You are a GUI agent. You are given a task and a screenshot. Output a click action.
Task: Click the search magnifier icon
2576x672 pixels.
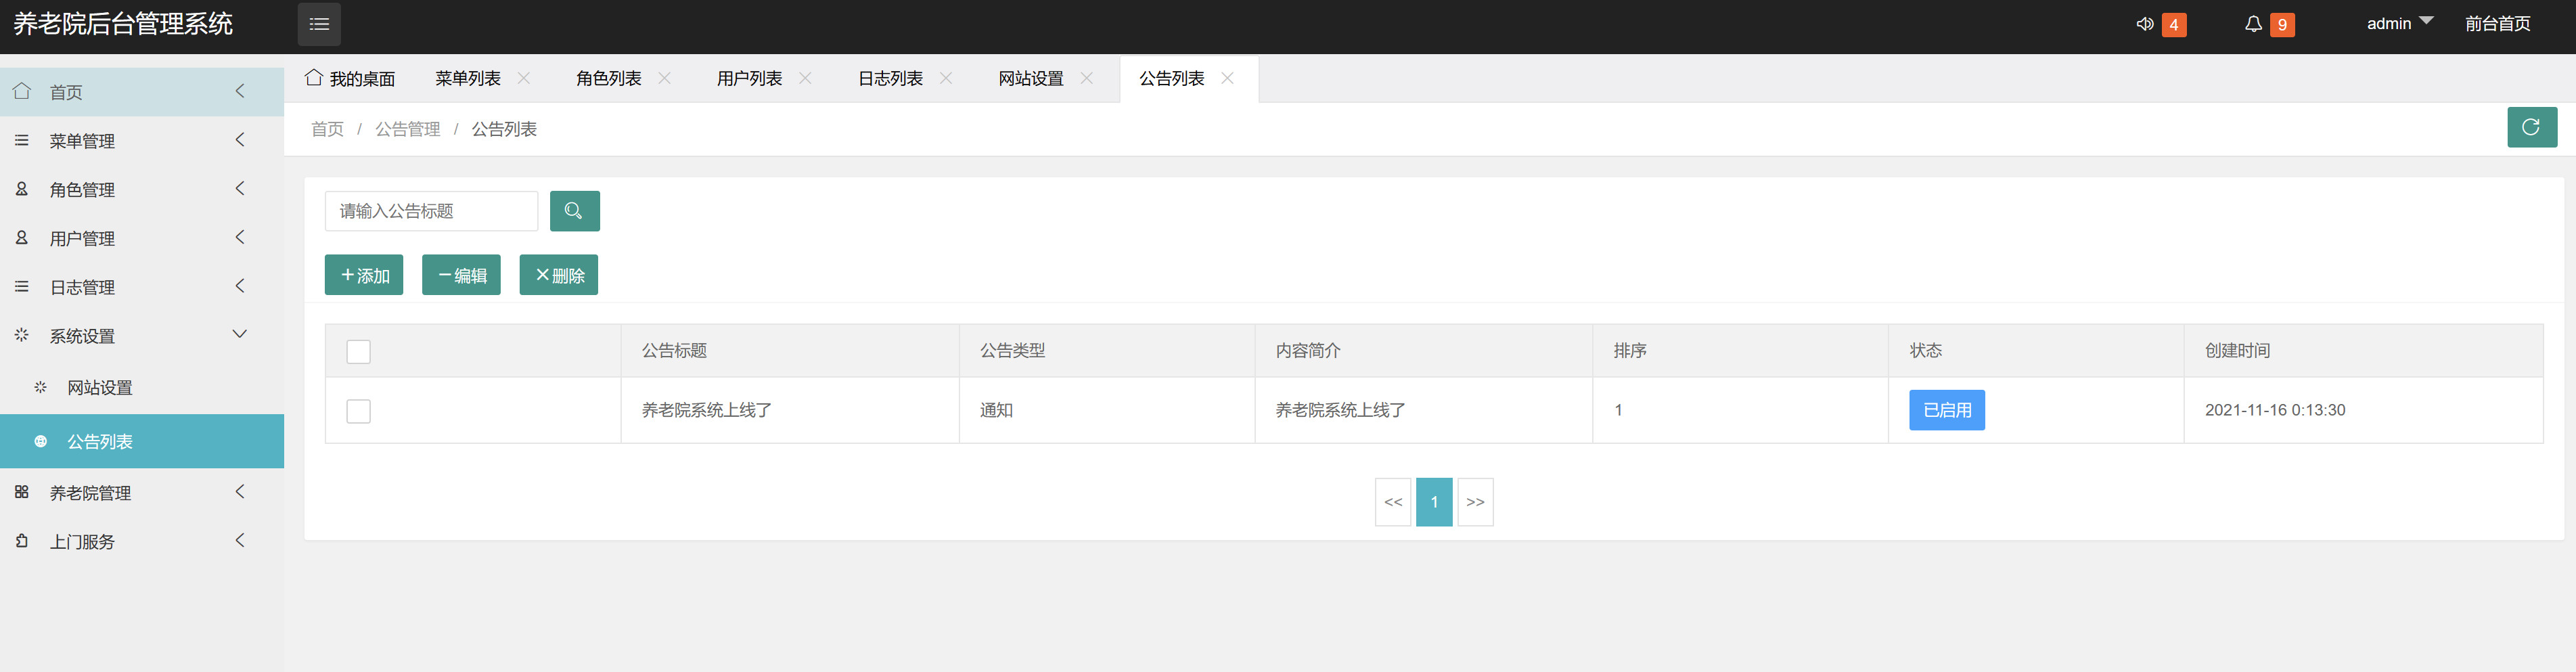[x=574, y=211]
